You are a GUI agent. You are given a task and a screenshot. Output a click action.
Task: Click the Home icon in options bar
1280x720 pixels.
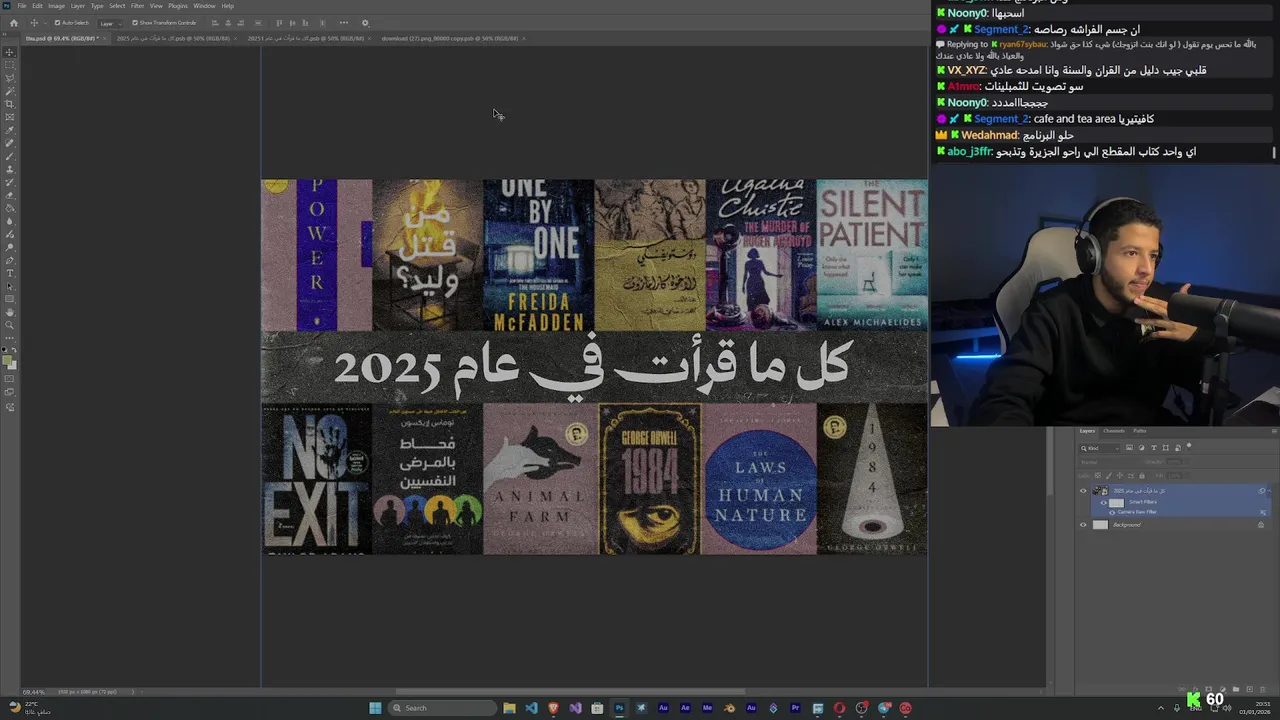(x=14, y=23)
